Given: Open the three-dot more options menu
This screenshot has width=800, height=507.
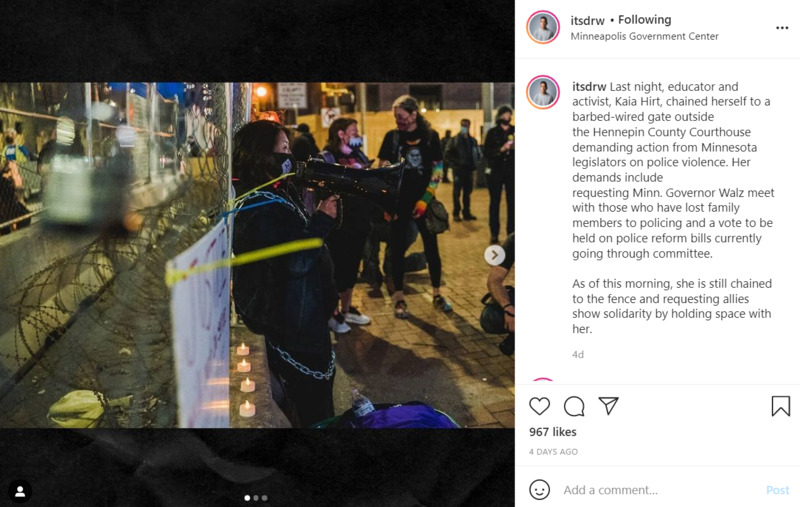Looking at the screenshot, I should (x=782, y=28).
